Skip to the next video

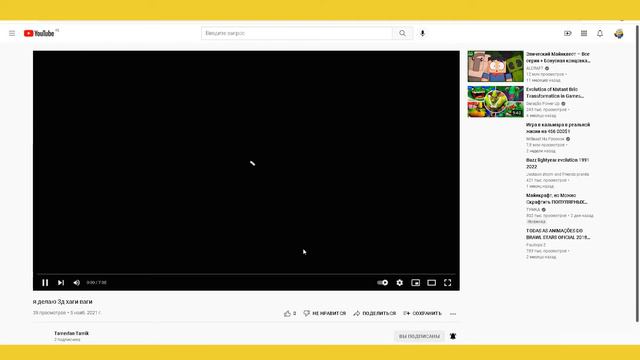click(x=61, y=282)
